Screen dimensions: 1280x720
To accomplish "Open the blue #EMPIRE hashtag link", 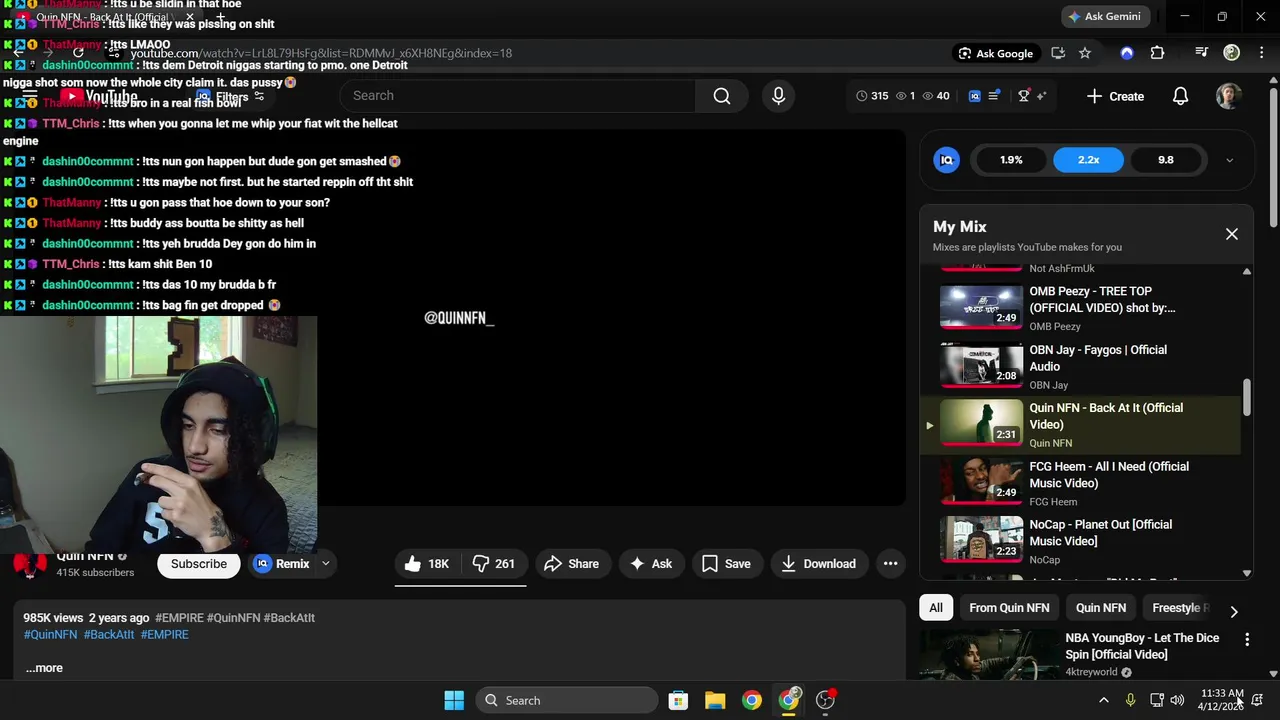I will tap(164, 635).
